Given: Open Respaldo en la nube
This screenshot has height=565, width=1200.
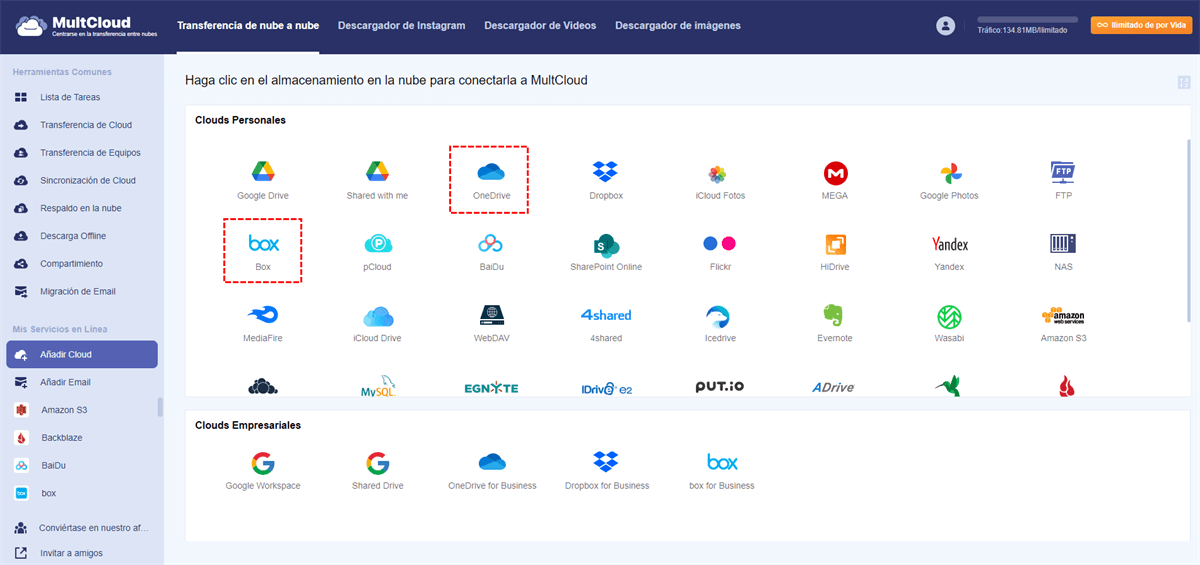Looking at the screenshot, I should pos(82,208).
